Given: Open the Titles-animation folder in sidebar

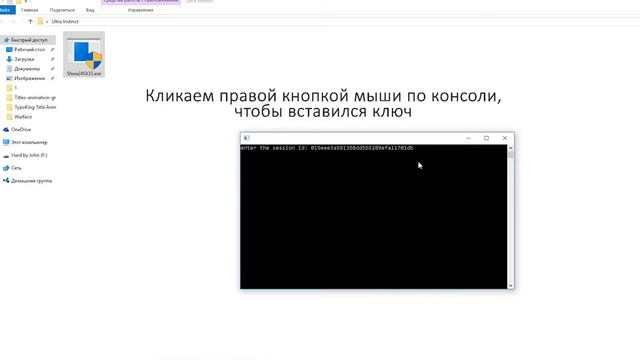Looking at the screenshot, I should point(35,98).
